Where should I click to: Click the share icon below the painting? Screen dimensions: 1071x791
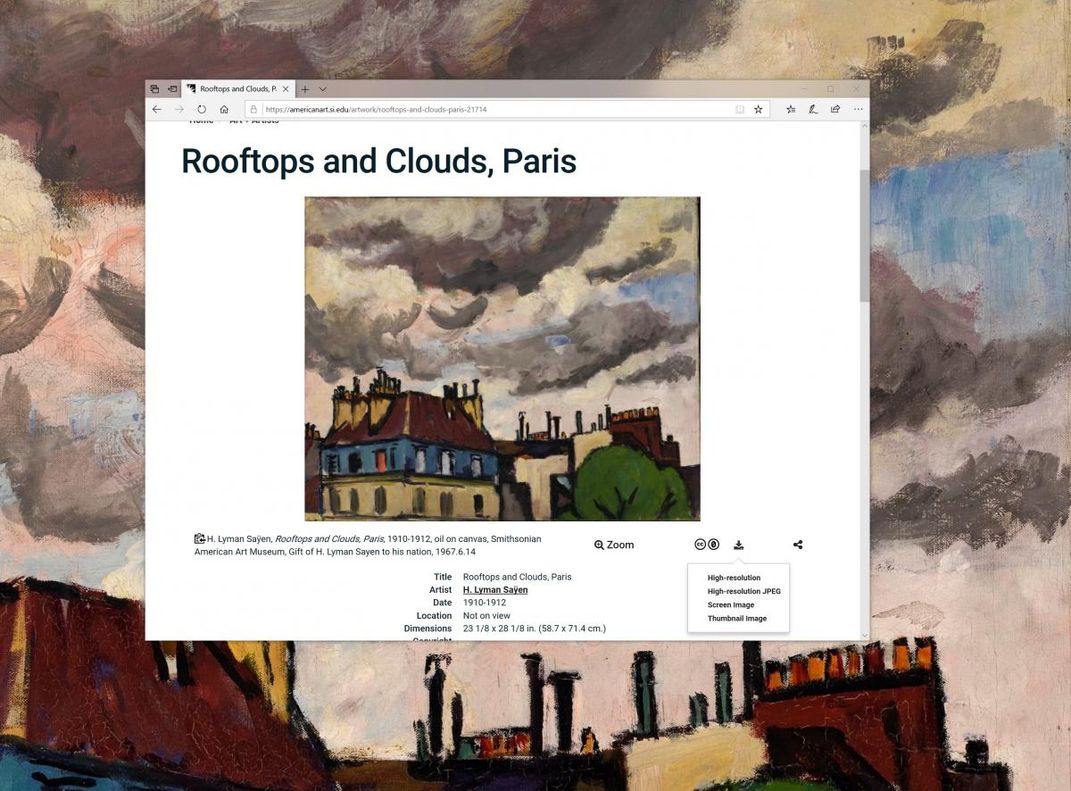pyautogui.click(x=798, y=544)
